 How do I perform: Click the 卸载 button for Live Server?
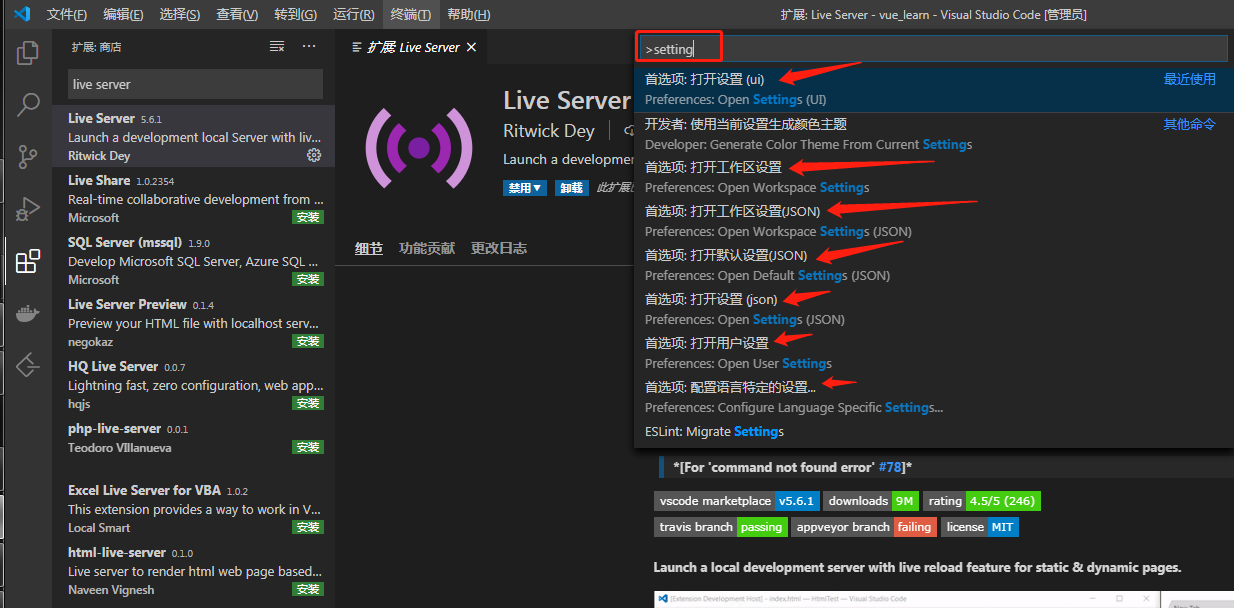pyautogui.click(x=571, y=188)
